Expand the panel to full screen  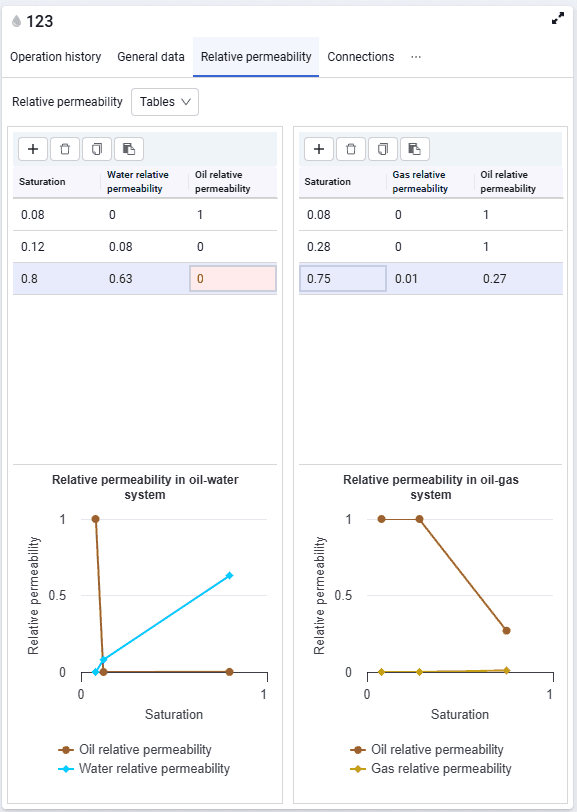(x=558, y=19)
